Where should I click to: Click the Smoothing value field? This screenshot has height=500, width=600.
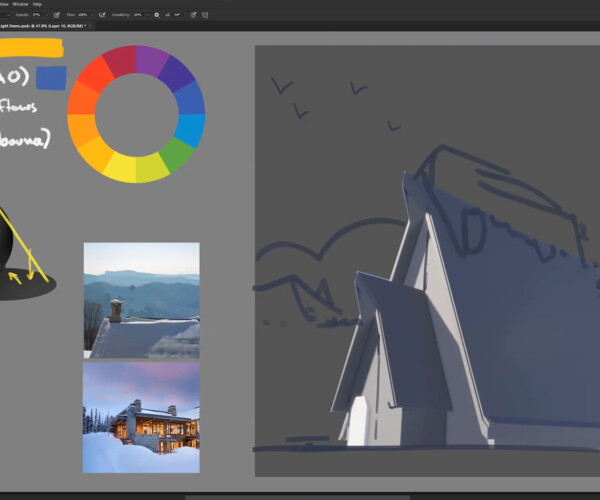click(x=138, y=15)
